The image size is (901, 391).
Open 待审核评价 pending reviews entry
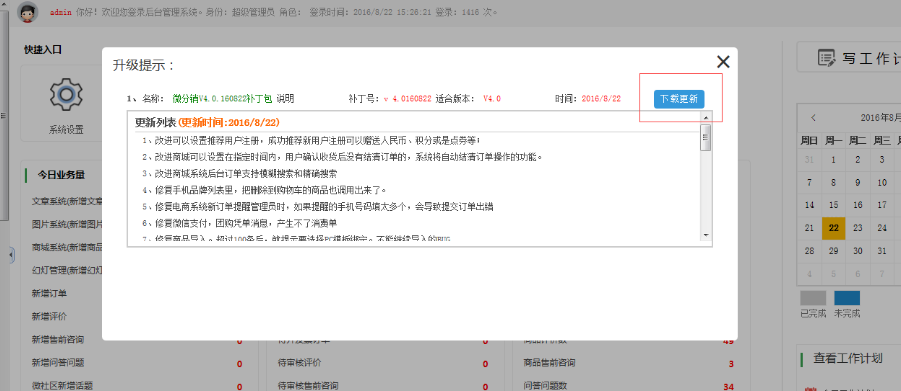299,363
